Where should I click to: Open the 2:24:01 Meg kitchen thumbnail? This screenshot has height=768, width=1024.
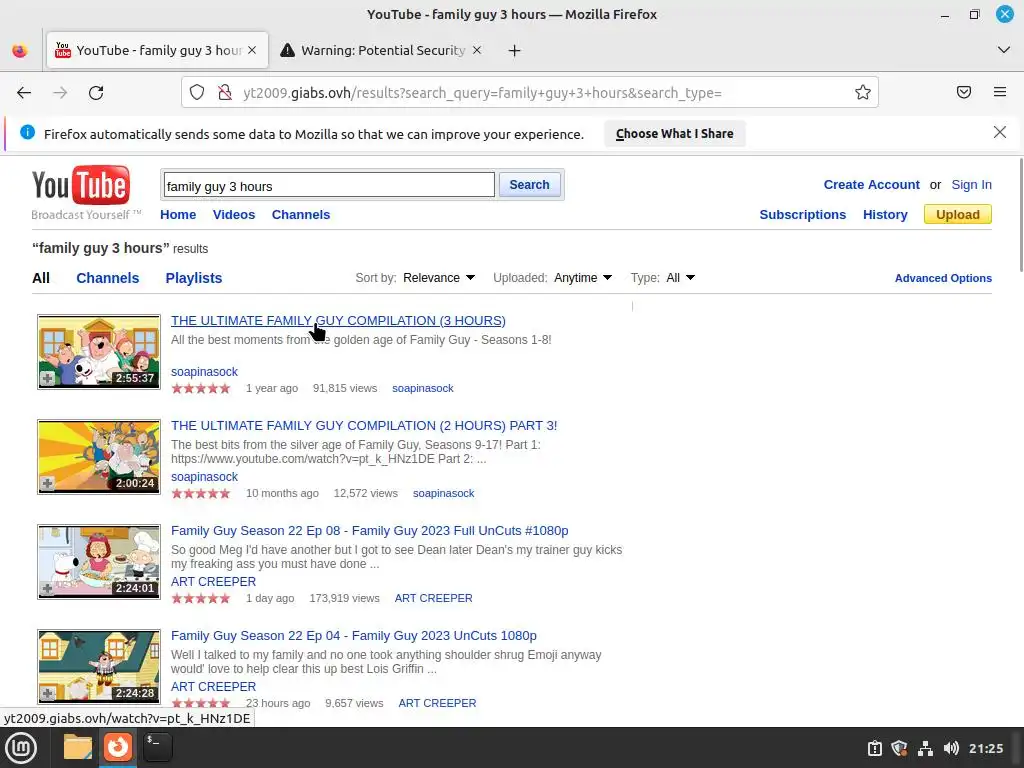coord(99,562)
